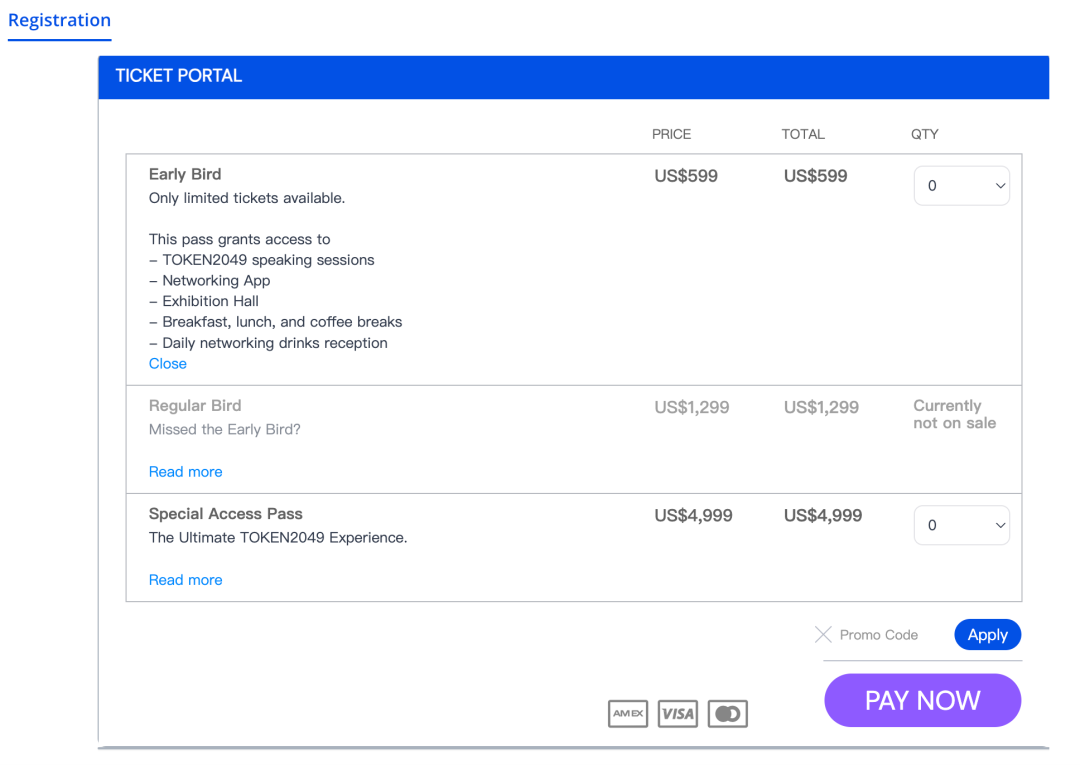
Task: Click the Early Bird ticket title
Action: click(x=185, y=174)
